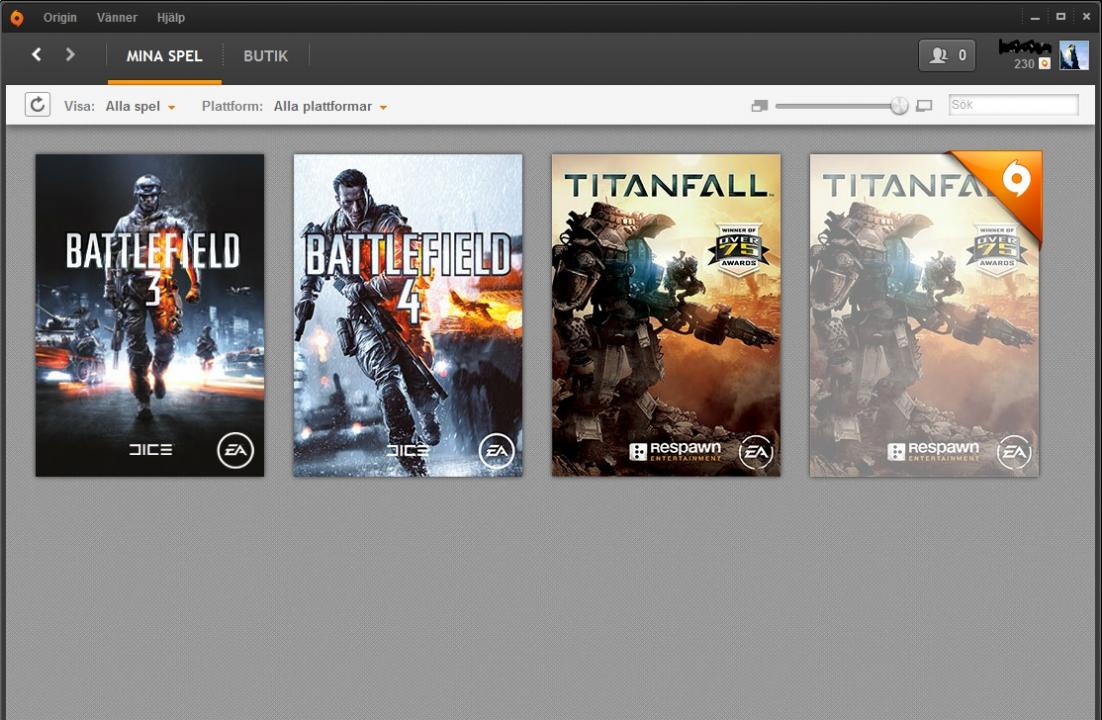Click the Sök search field
The image size is (1102, 720).
click(x=1013, y=105)
